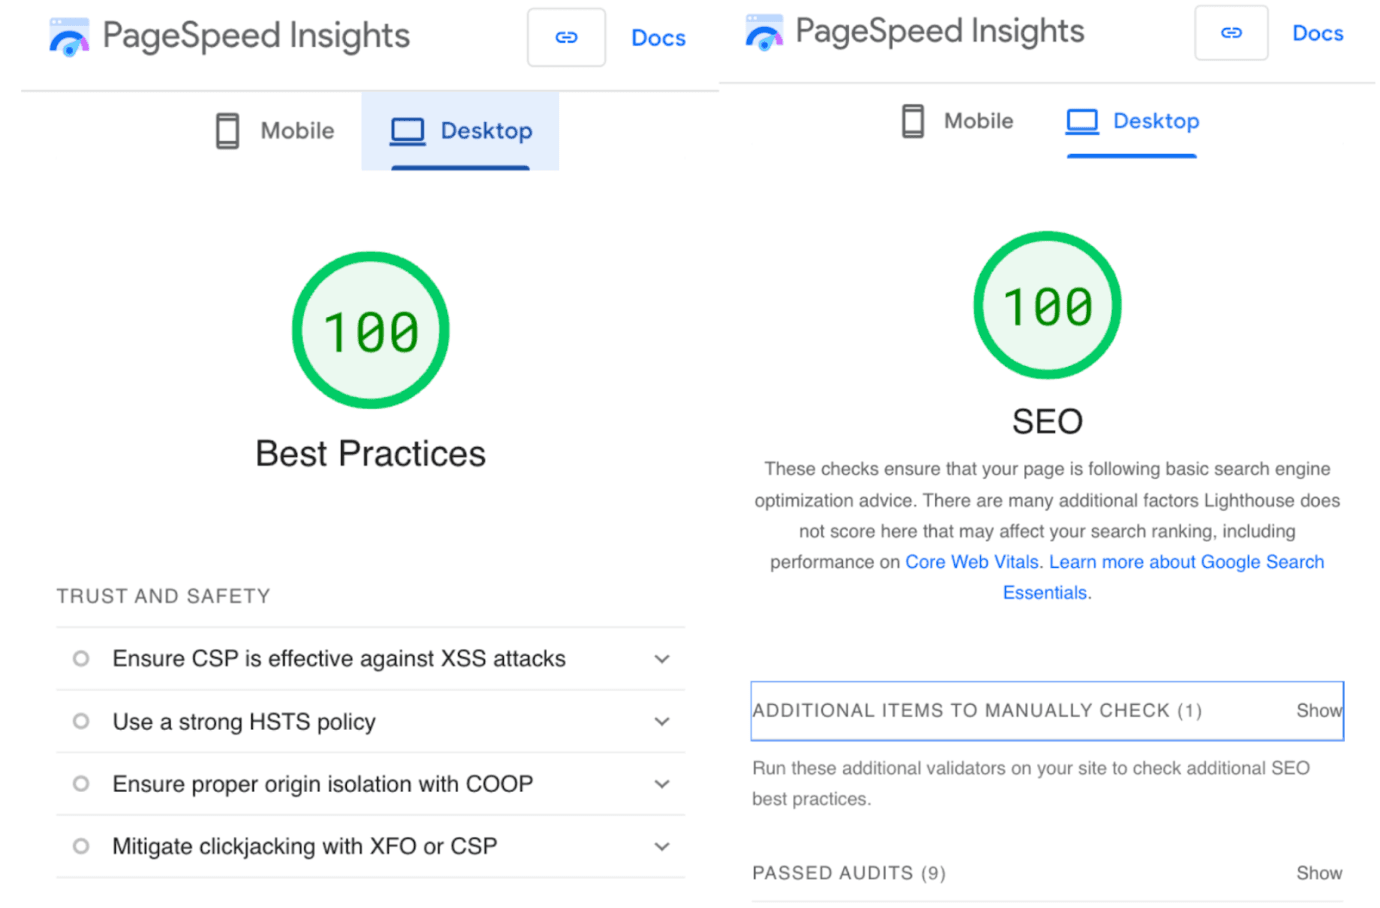The height and width of the screenshot is (908, 1380).
Task: Select the Desktop tab in right panel
Action: click(1132, 122)
